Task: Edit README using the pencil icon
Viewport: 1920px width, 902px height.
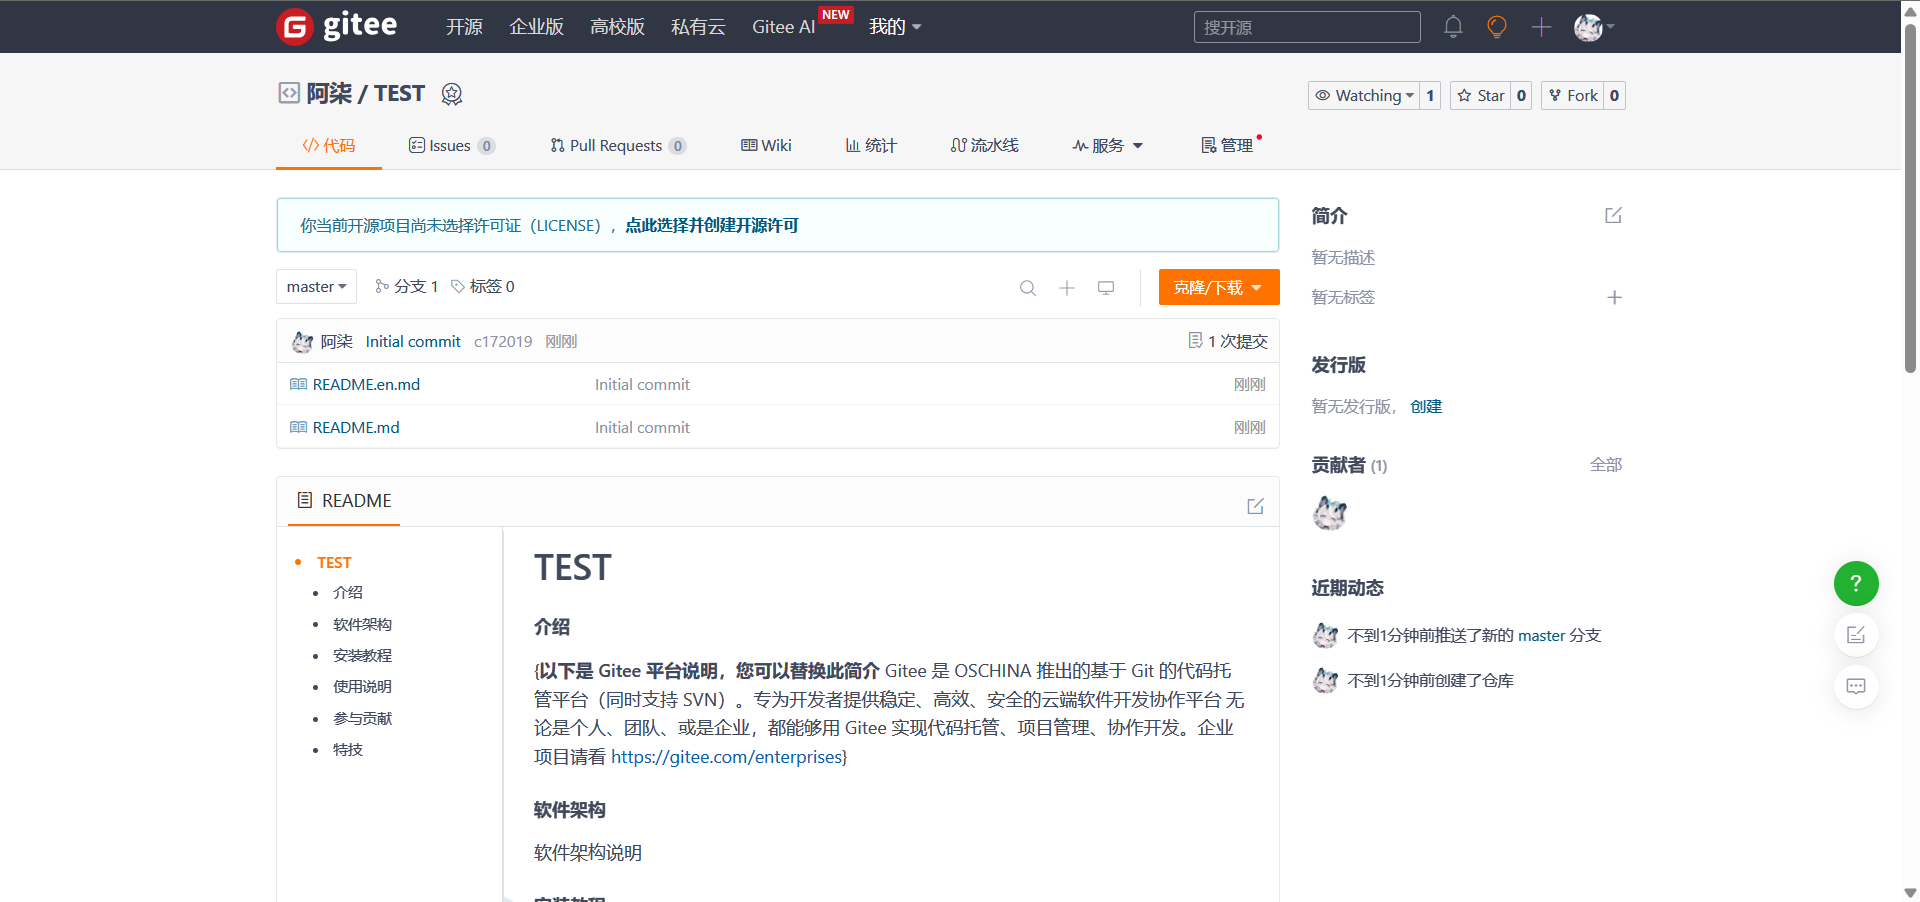Action: point(1255,506)
